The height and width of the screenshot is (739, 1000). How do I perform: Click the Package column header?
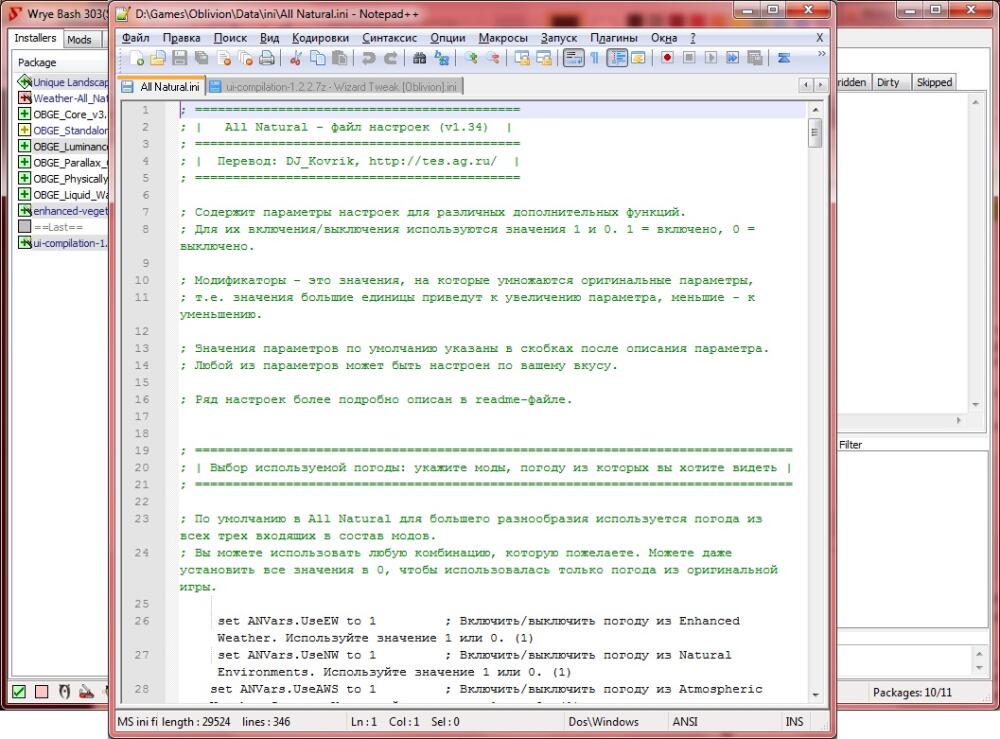(61, 62)
